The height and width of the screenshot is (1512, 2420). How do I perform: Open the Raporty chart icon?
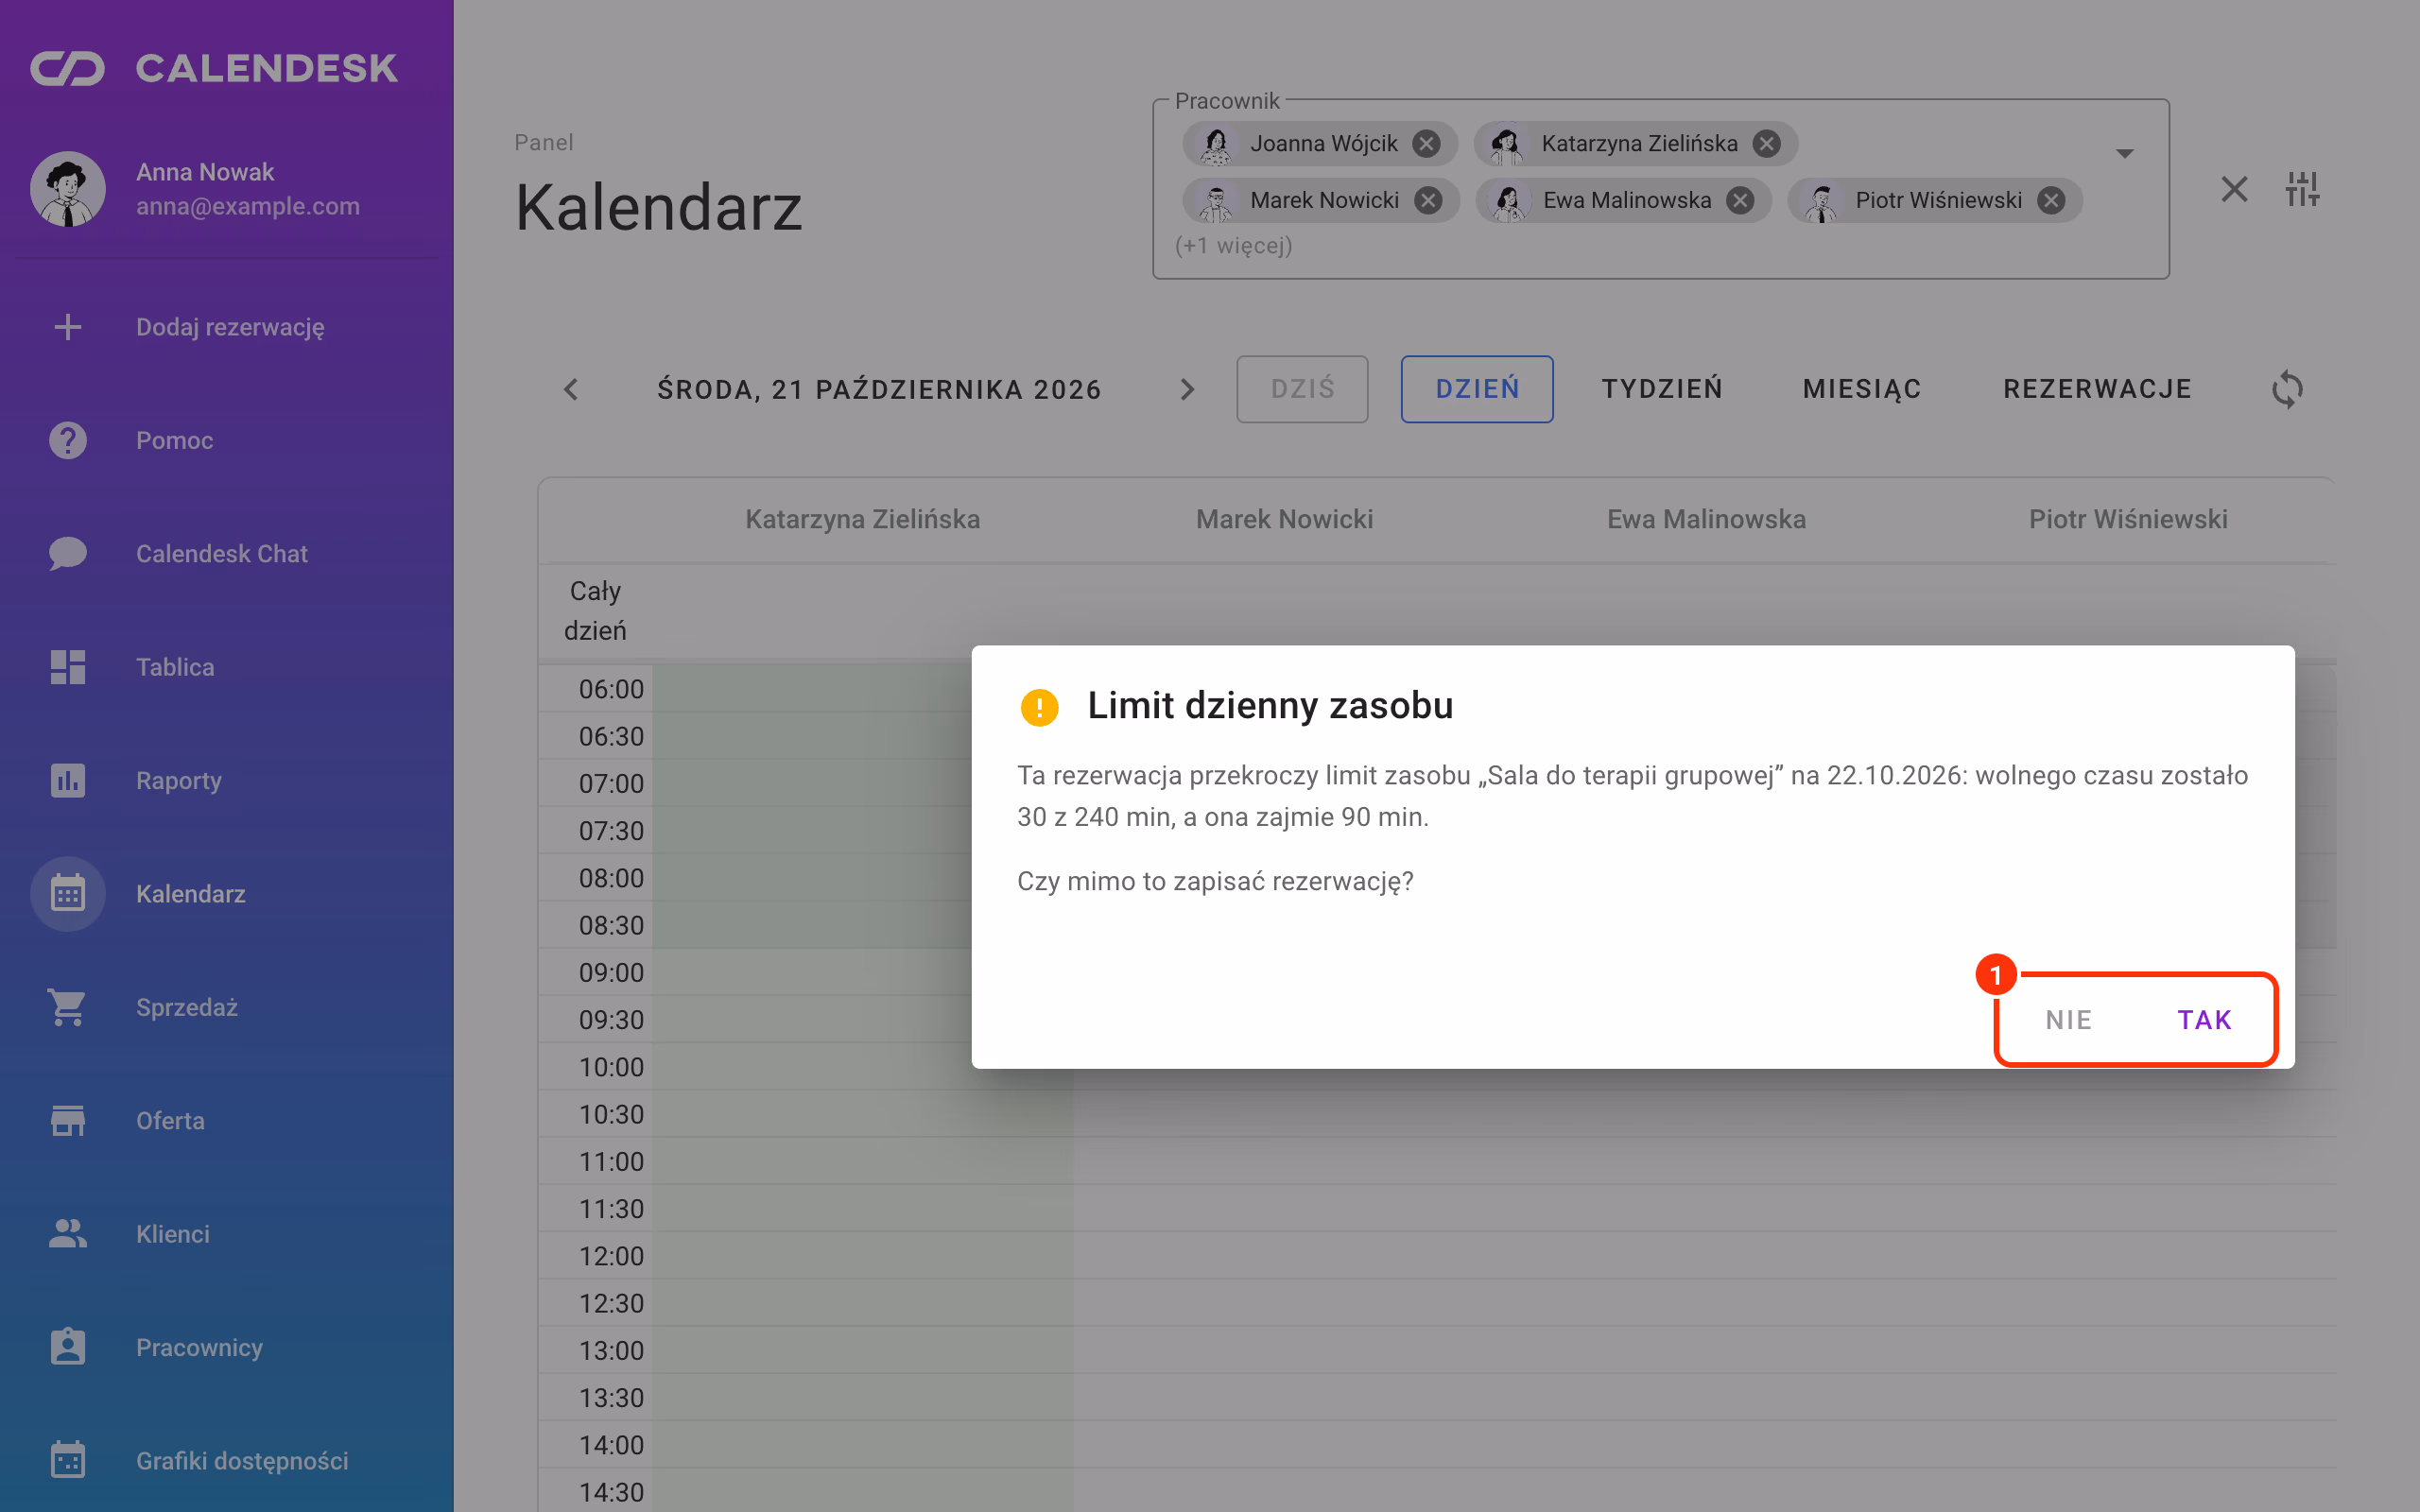pos(68,780)
